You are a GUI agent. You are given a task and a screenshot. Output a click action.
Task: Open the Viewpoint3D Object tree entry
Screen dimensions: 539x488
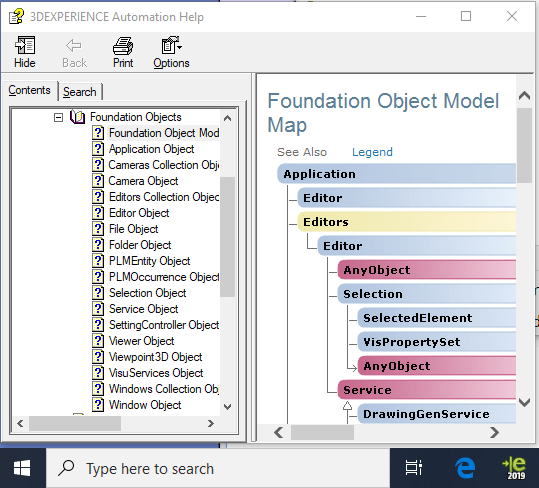pos(155,356)
